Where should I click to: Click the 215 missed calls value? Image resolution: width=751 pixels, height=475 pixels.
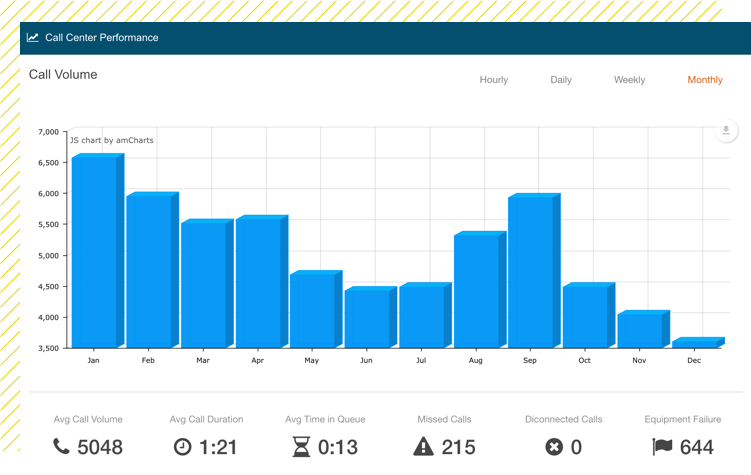(x=458, y=447)
